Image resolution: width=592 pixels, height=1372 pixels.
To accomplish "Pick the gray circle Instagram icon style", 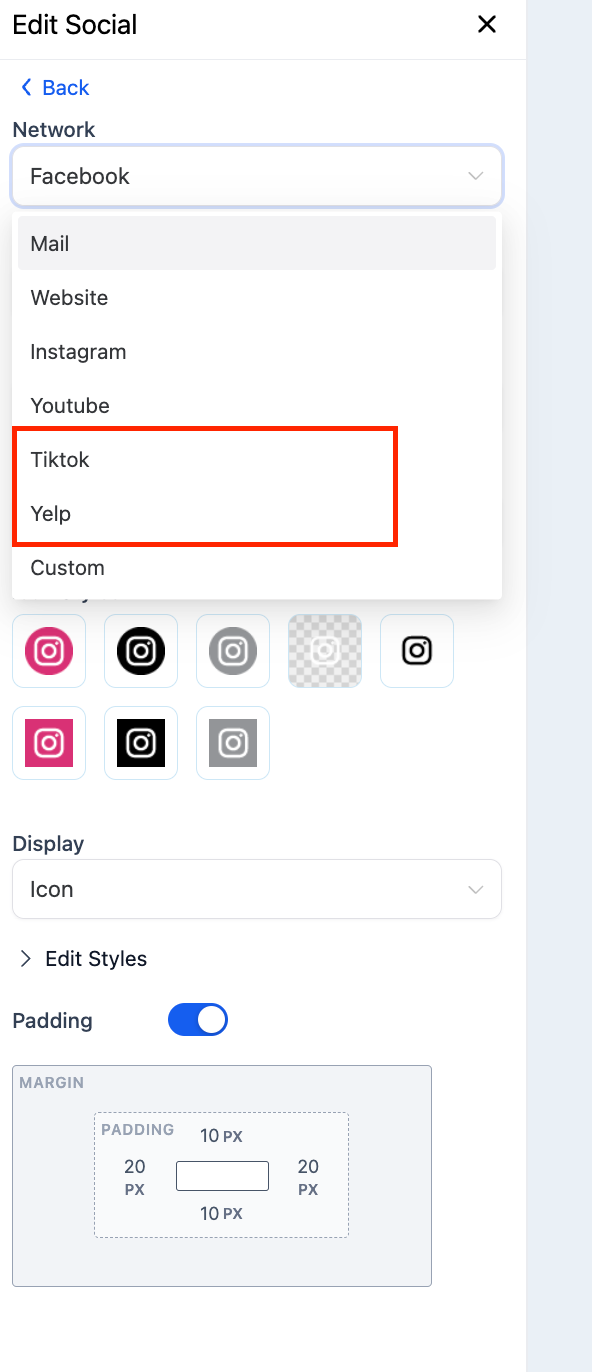I will coord(233,651).
